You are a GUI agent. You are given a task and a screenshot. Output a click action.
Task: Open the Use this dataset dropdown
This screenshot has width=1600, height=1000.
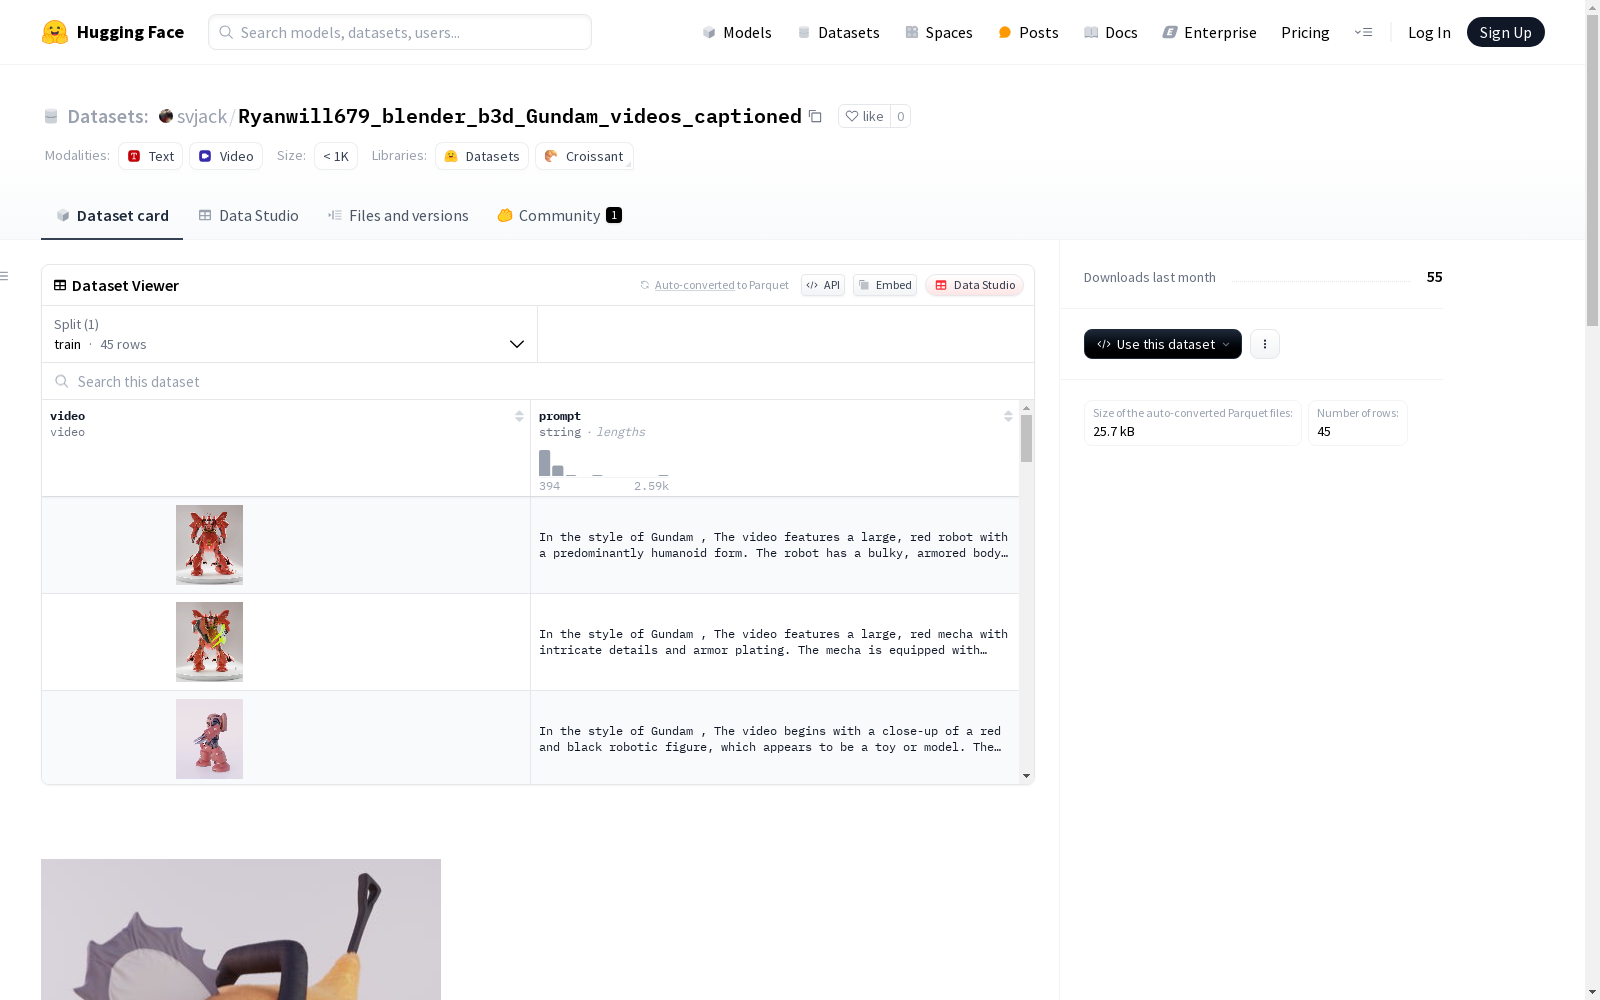pyautogui.click(x=1163, y=344)
